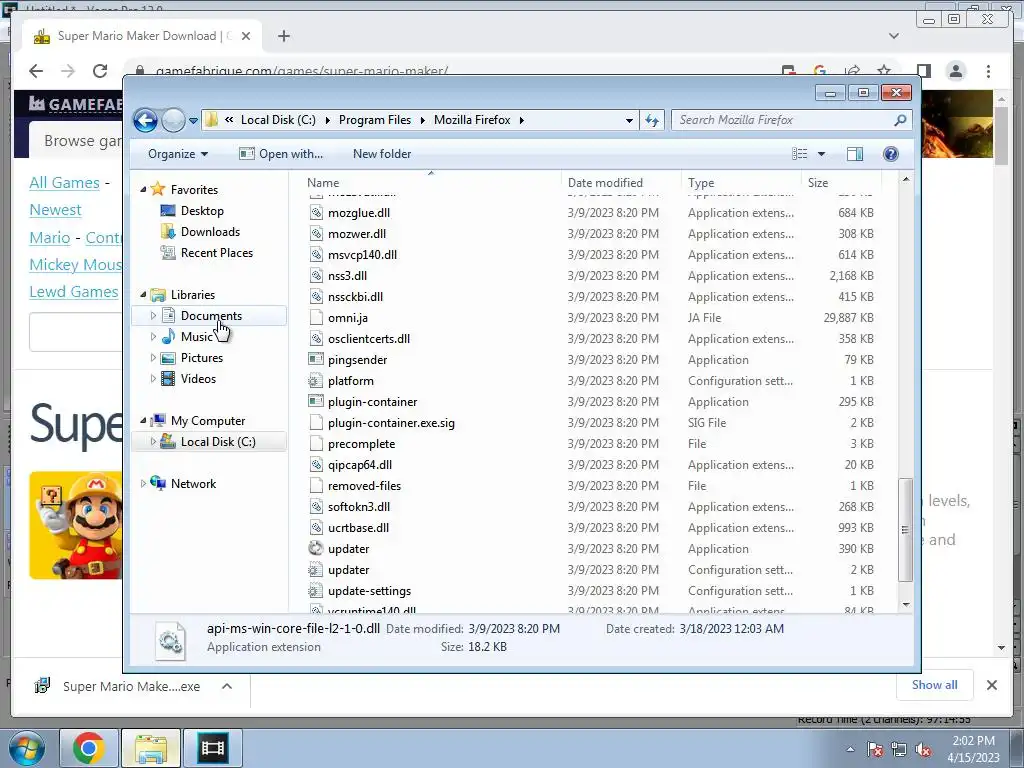Click the file list scroll down arrow
Screen dimensions: 1024x768
click(906, 605)
